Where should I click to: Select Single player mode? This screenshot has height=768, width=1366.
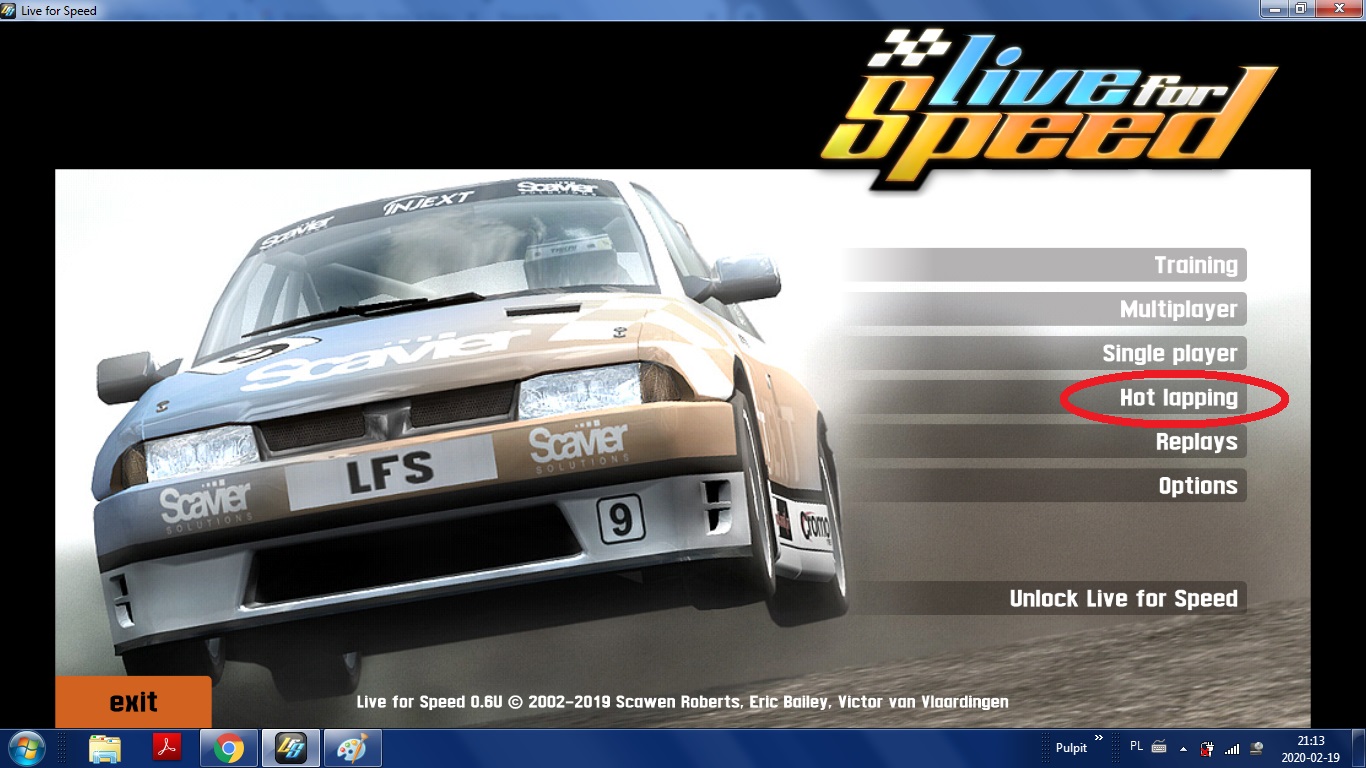pyautogui.click(x=1045, y=353)
